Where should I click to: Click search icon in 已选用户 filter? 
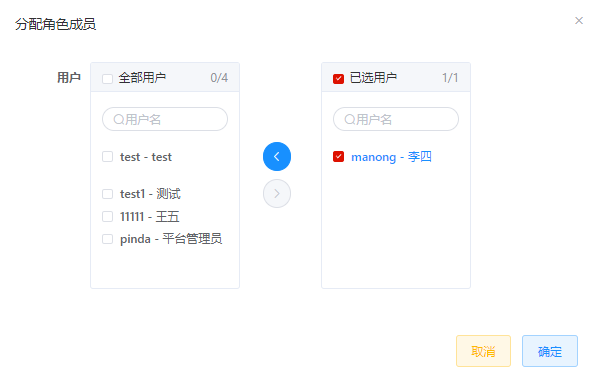350,120
